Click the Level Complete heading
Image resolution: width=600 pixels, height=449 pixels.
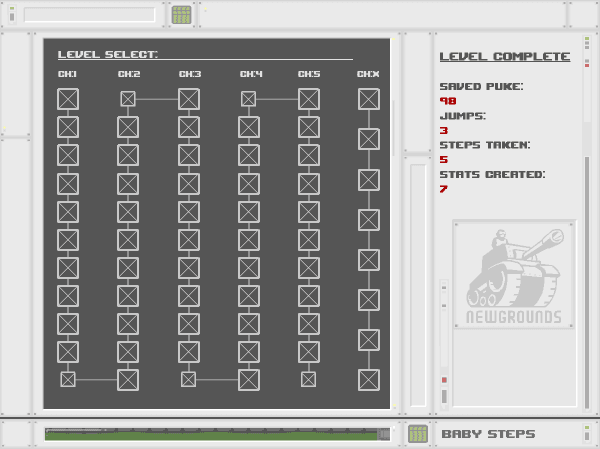coord(505,57)
